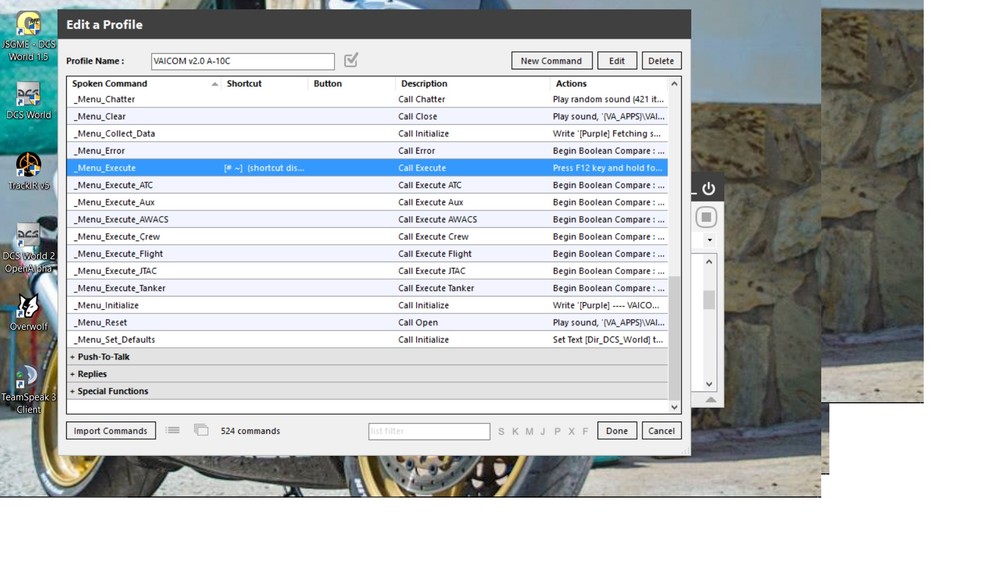The height and width of the screenshot is (562, 1000).
Task: Click the list filter input field
Action: click(429, 431)
